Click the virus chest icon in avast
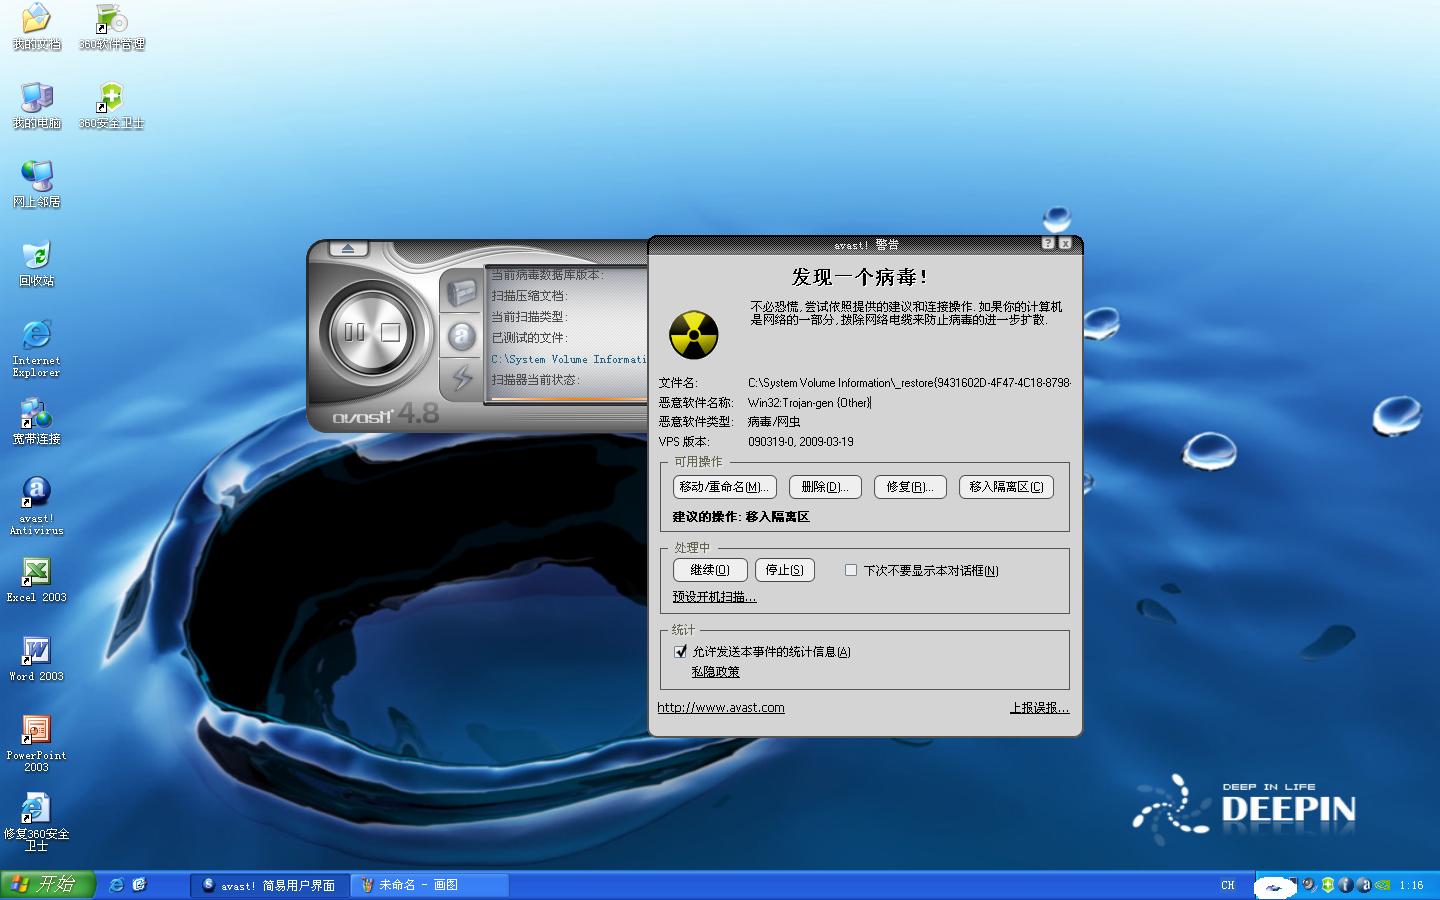Viewport: 1440px width, 900px height. pos(461,292)
